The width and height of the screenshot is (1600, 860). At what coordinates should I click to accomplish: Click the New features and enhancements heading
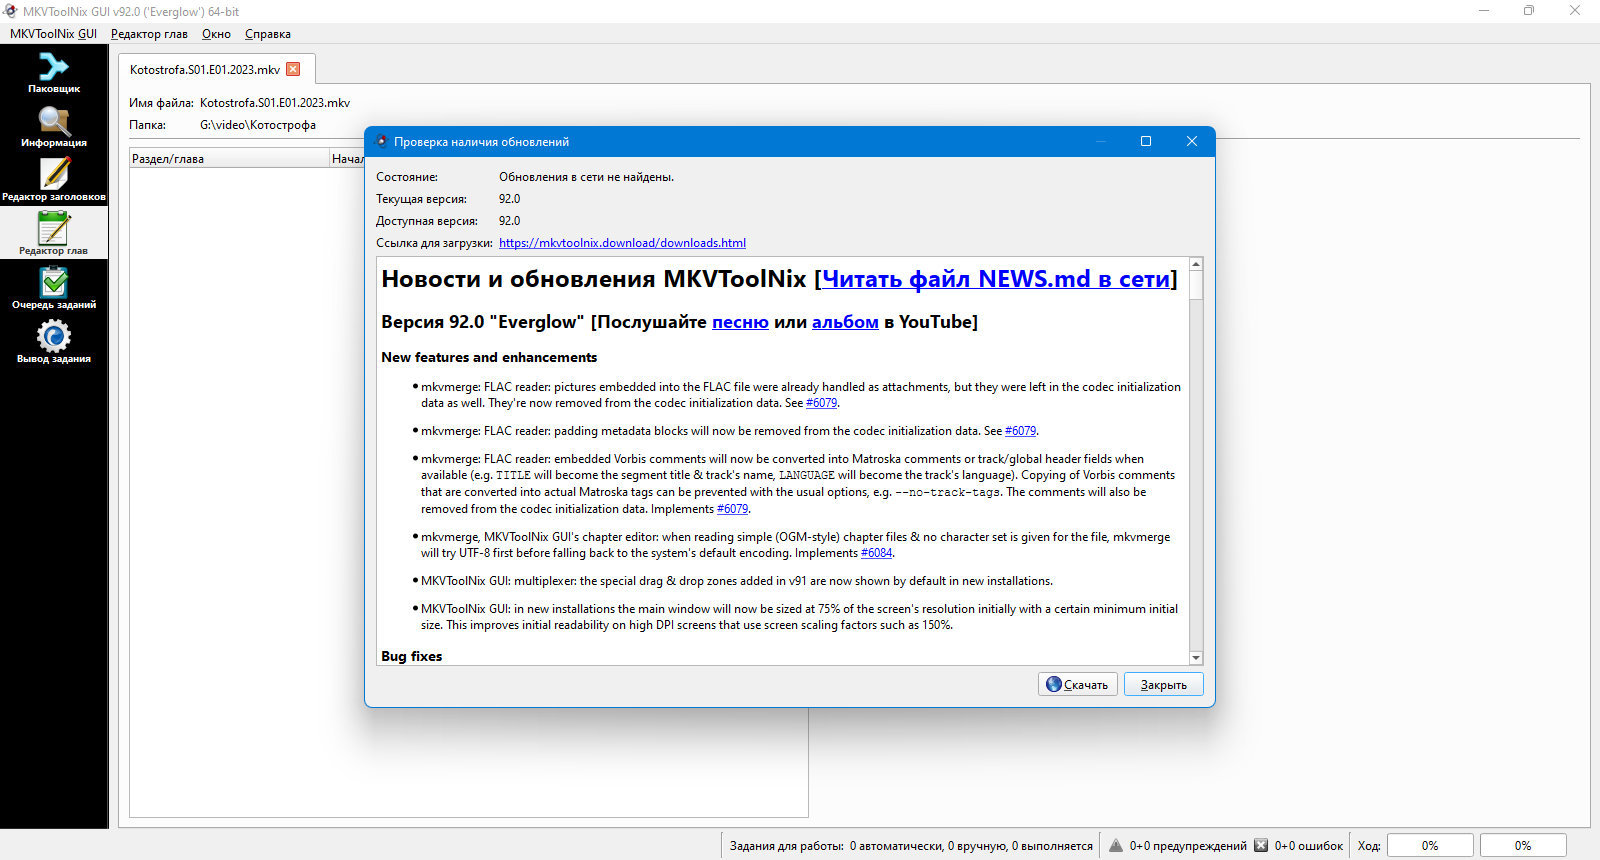pyautogui.click(x=489, y=357)
